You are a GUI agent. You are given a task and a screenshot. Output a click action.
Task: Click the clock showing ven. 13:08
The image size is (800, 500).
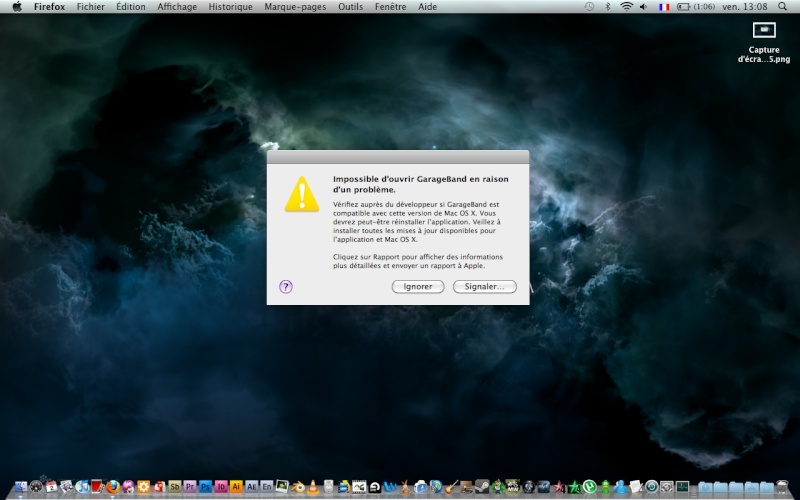[745, 7]
